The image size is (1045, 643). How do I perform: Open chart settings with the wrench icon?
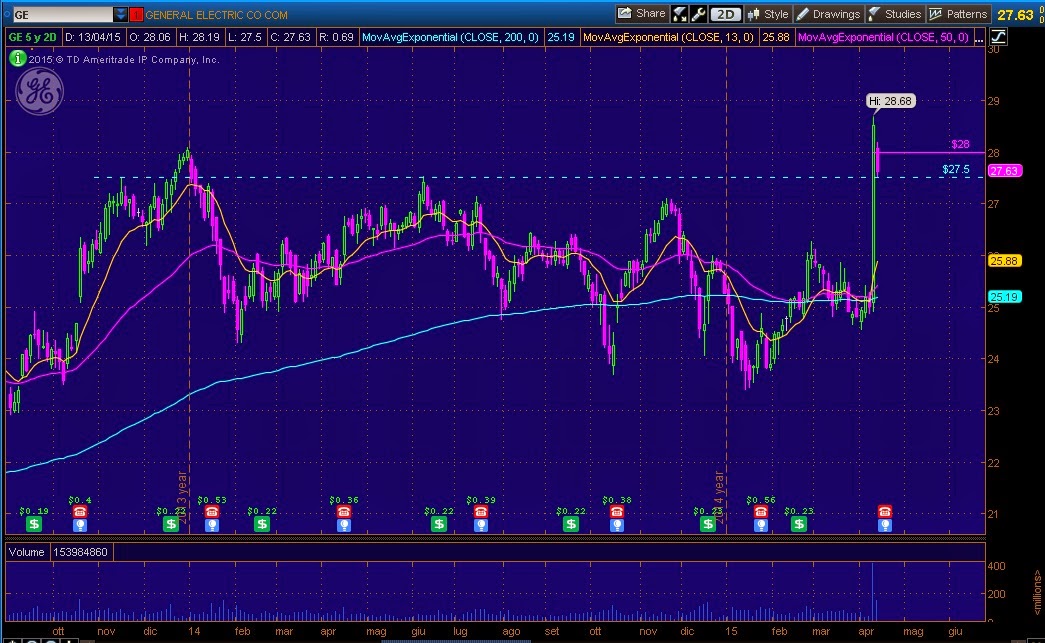[698, 14]
